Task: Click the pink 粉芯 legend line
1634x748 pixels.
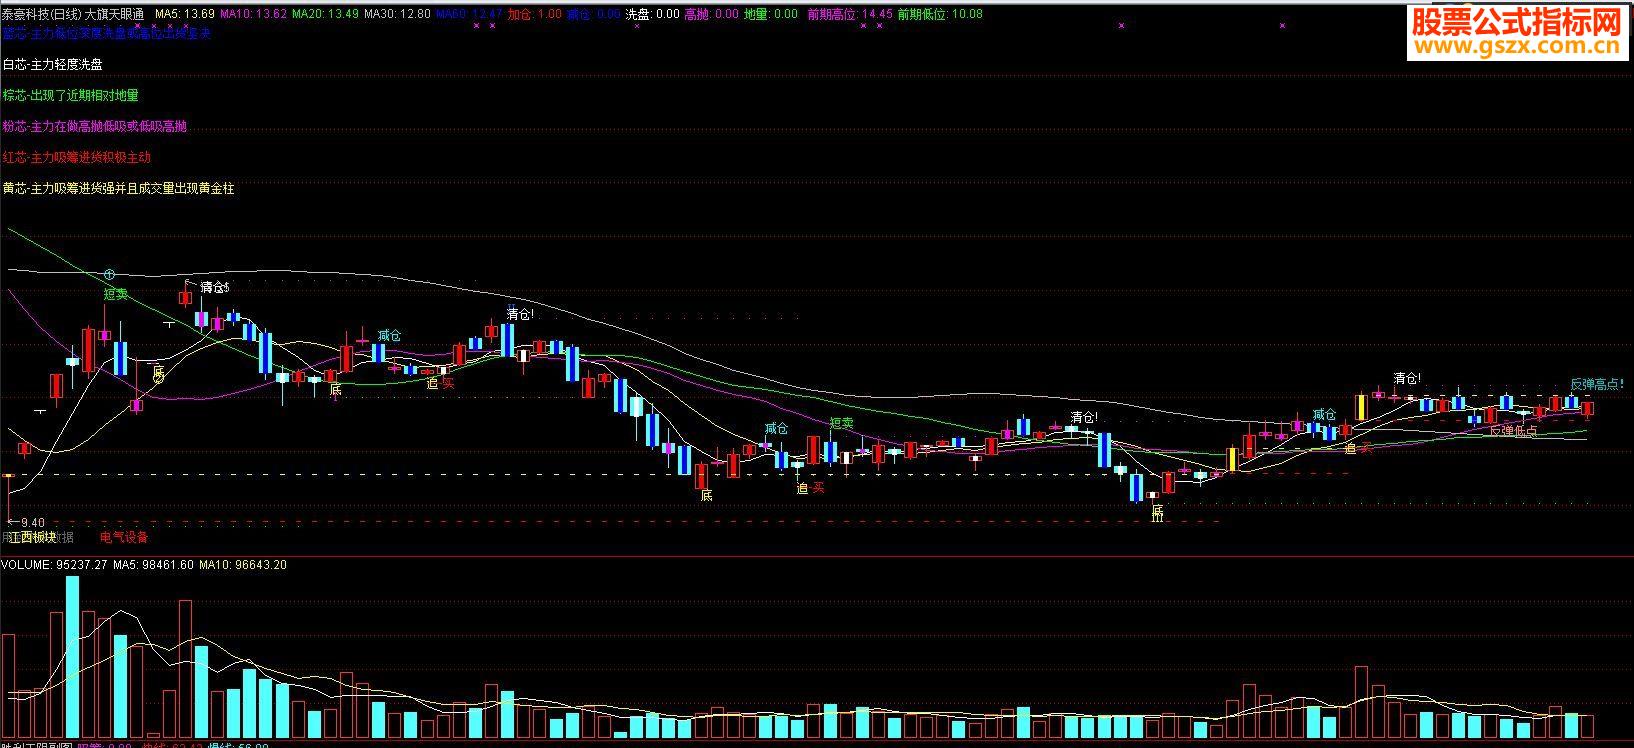Action: tap(94, 126)
